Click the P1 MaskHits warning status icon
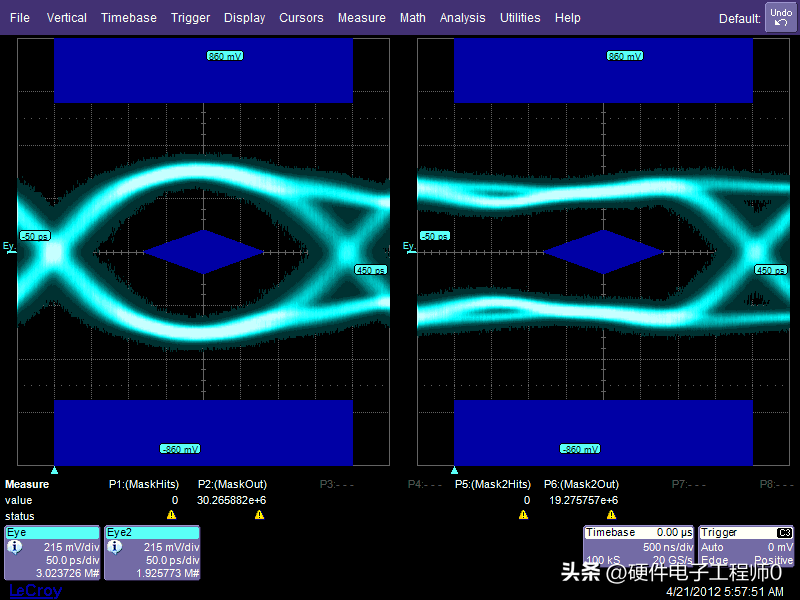Screen dimensions: 800x600 click(171, 515)
